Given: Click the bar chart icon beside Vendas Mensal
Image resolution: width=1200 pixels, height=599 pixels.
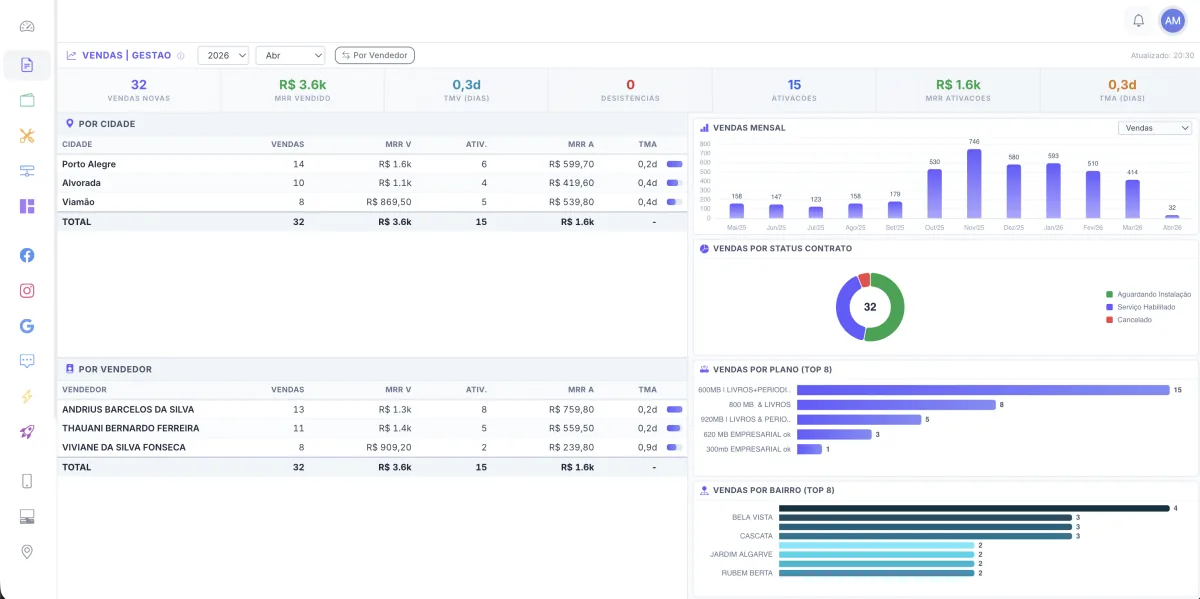Looking at the screenshot, I should click(x=704, y=128).
